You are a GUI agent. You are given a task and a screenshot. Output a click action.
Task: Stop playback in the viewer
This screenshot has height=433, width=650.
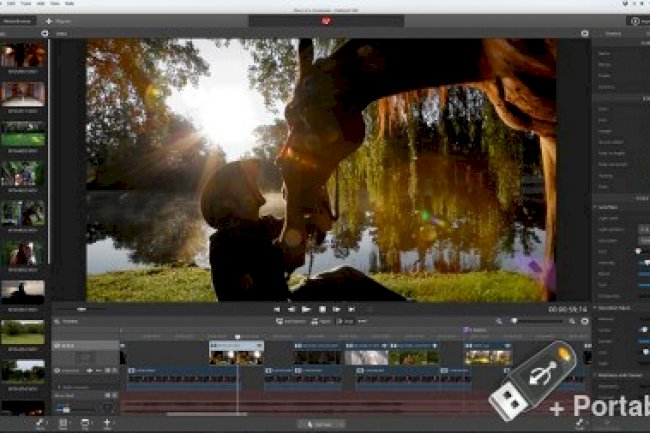pos(322,309)
